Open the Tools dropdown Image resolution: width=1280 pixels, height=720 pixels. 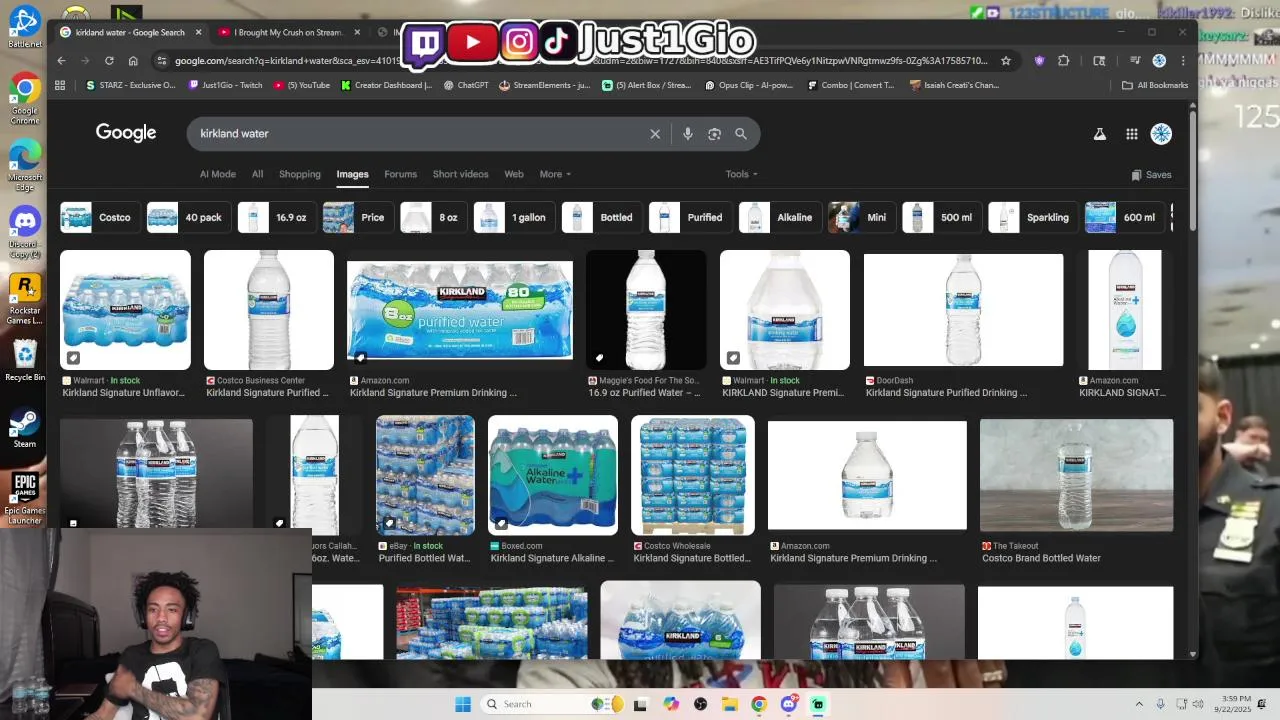point(741,174)
